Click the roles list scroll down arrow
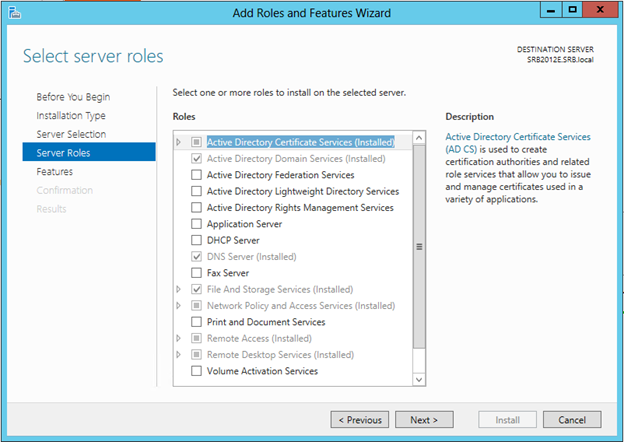The height and width of the screenshot is (442, 624). point(419,380)
